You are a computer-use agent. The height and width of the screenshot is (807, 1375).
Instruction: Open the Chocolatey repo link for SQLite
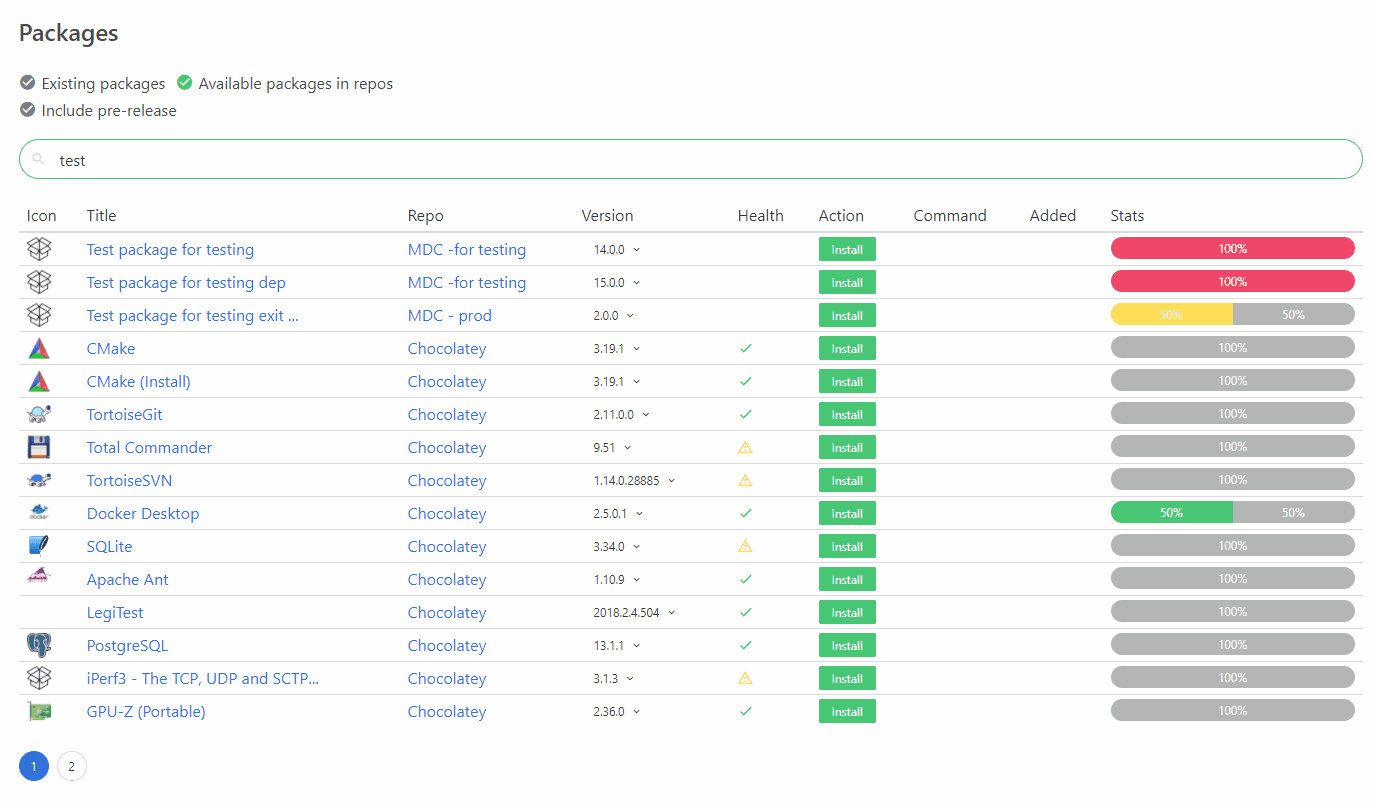[447, 546]
